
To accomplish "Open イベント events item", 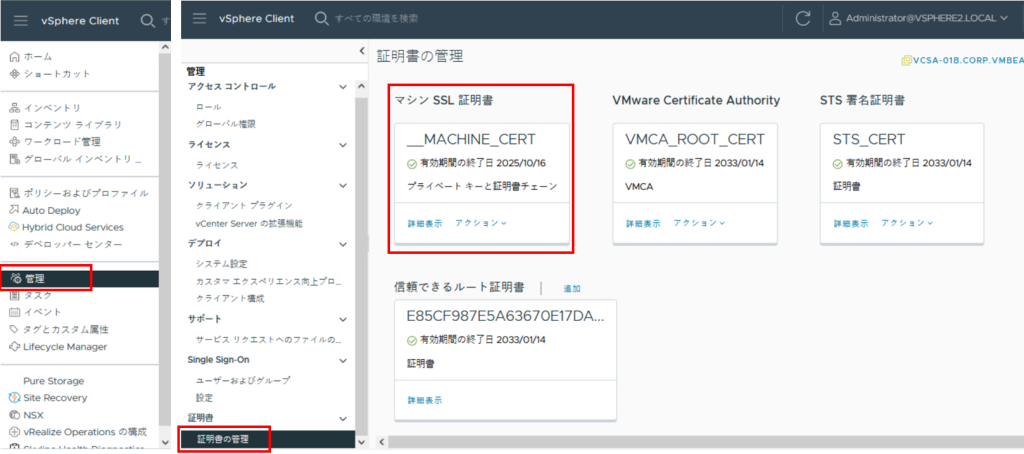I will pyautogui.click(x=35, y=312).
